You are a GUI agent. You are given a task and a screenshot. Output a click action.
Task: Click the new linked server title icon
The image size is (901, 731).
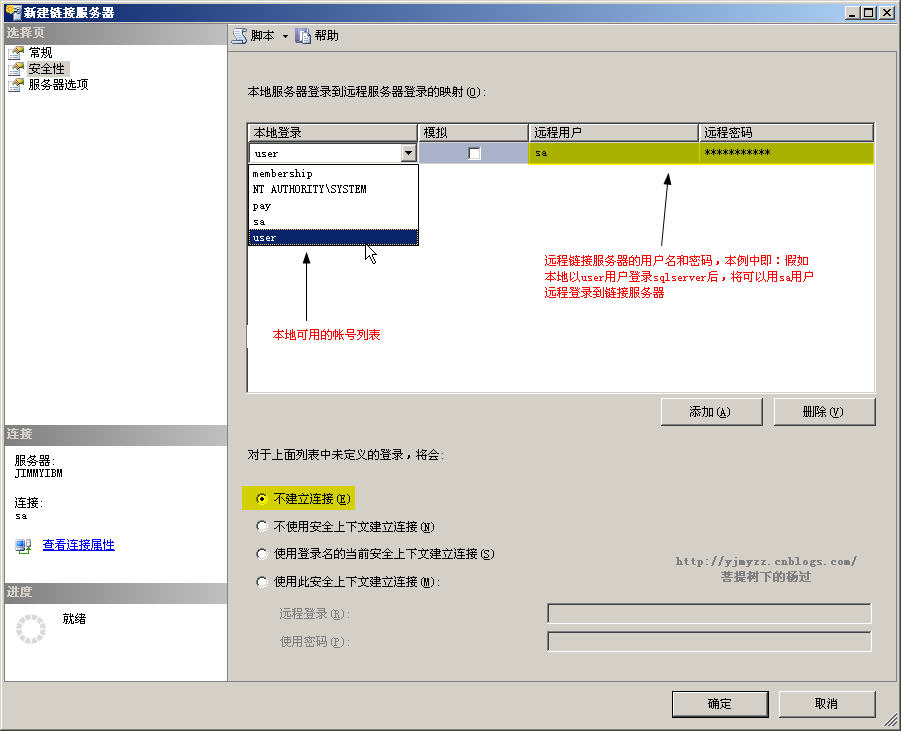(x=13, y=11)
